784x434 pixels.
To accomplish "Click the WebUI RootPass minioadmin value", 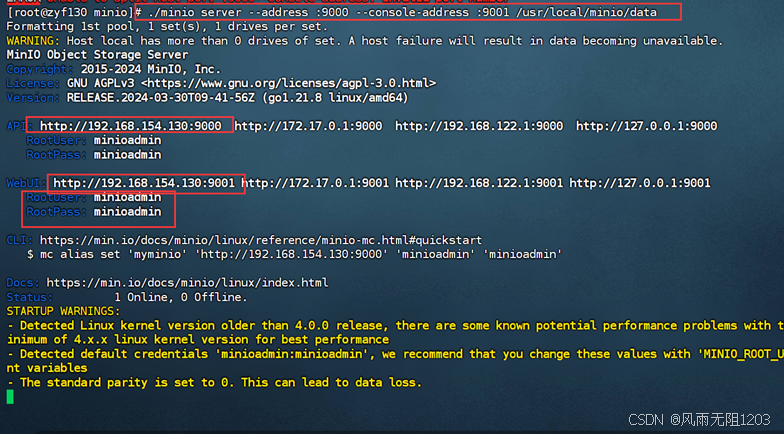I will tap(128, 212).
